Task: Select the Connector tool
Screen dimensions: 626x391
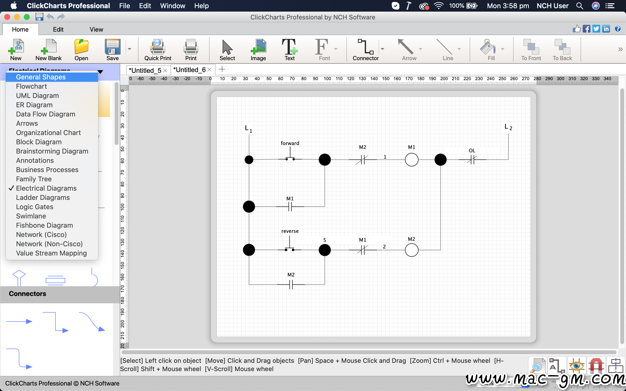Action: click(x=365, y=50)
